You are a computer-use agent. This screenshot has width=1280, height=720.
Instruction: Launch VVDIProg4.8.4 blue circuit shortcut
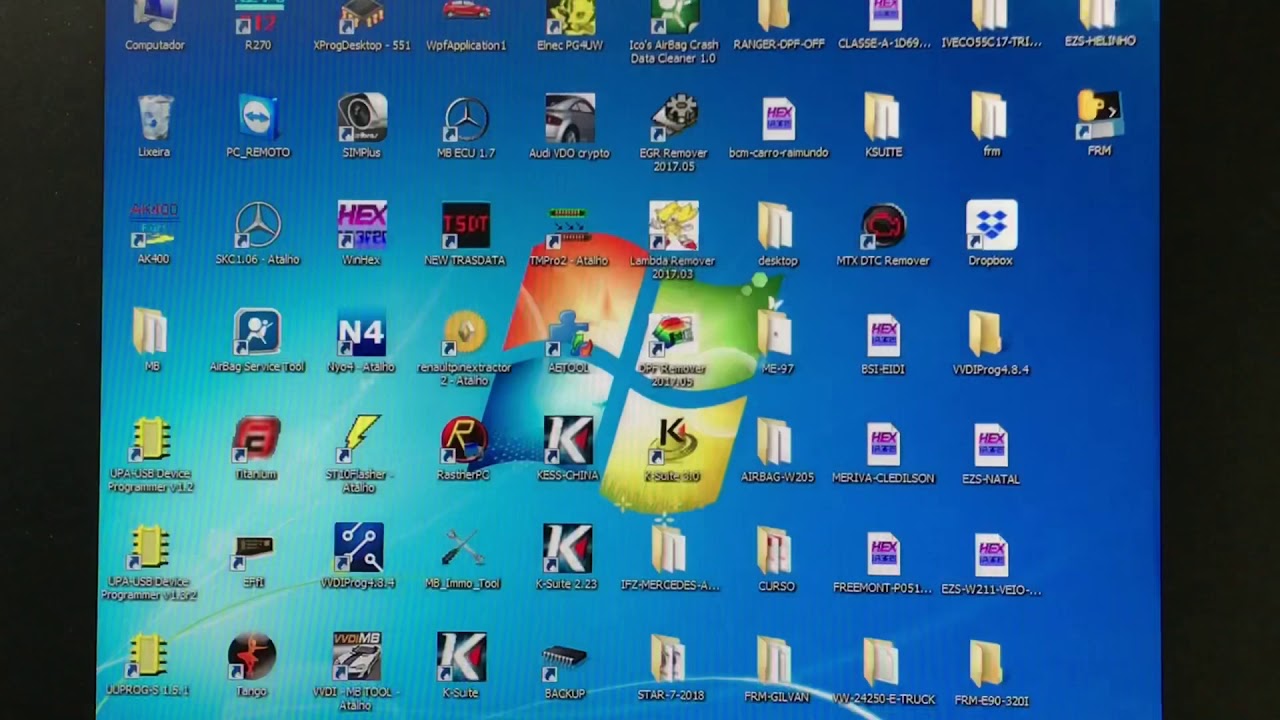[358, 557]
